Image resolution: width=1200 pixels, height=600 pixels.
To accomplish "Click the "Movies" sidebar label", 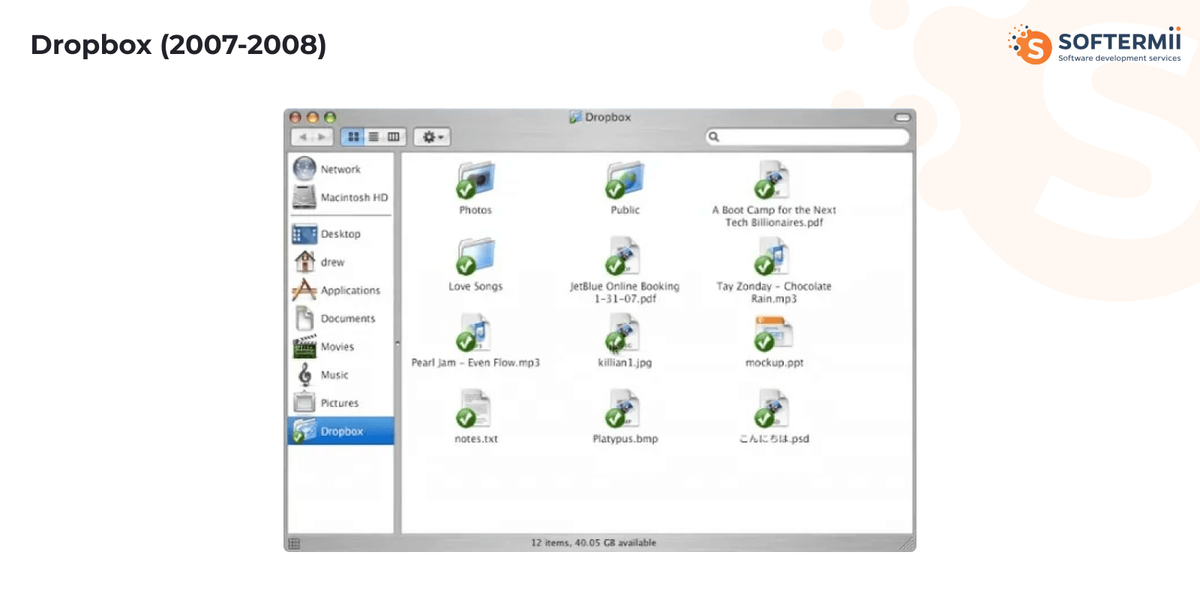I will pos(338,347).
